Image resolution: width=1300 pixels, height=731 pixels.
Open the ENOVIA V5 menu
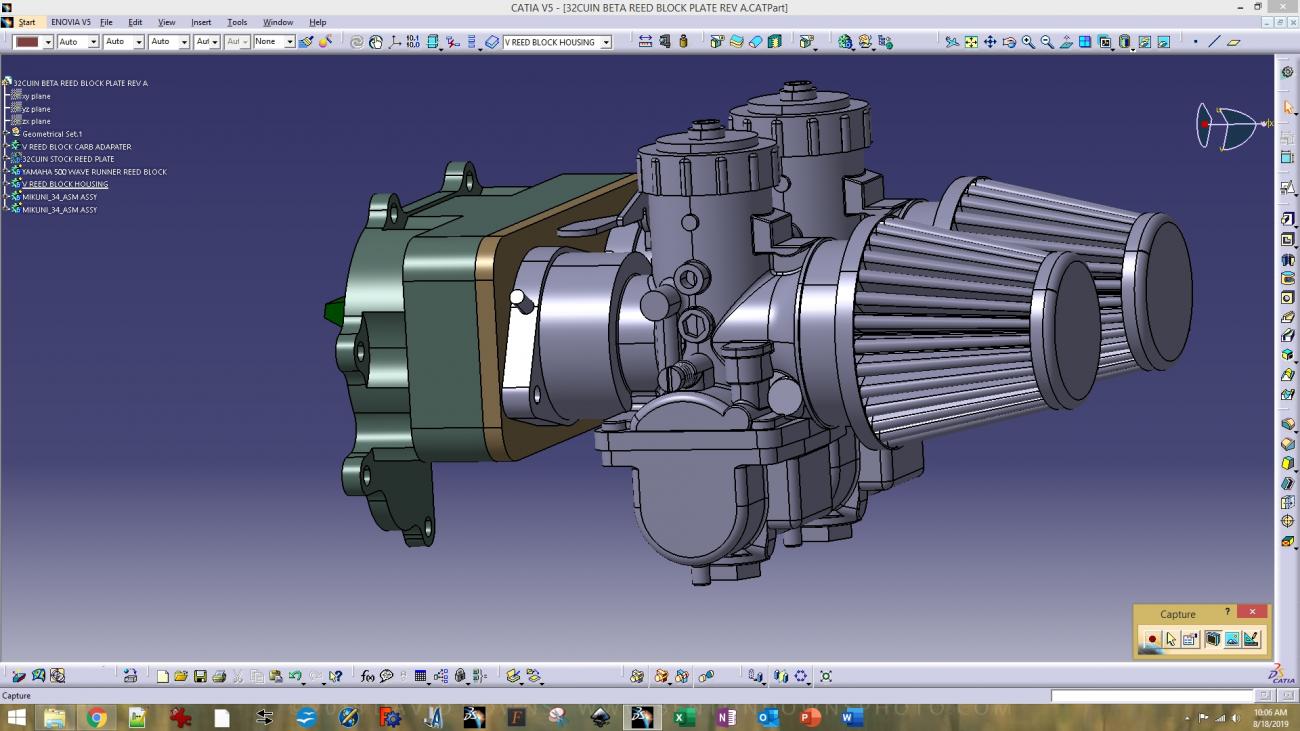71,22
